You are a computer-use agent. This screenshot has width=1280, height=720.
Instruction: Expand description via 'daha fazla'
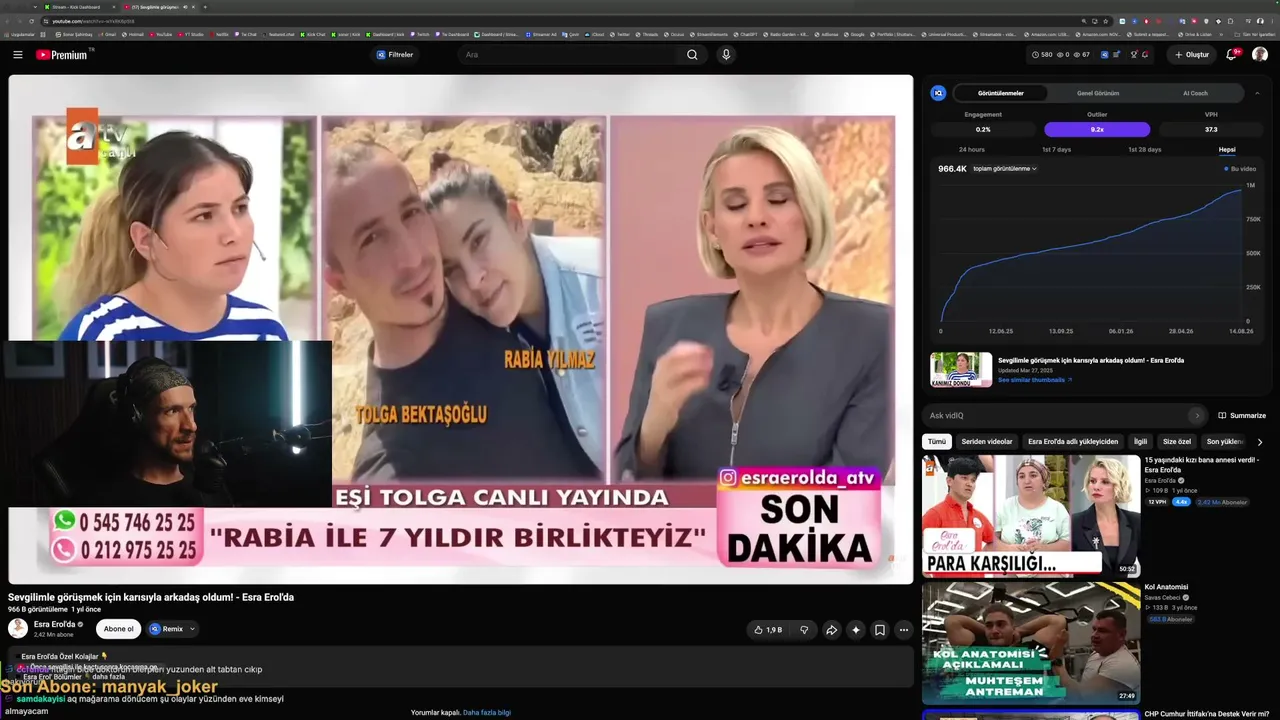[108, 677]
